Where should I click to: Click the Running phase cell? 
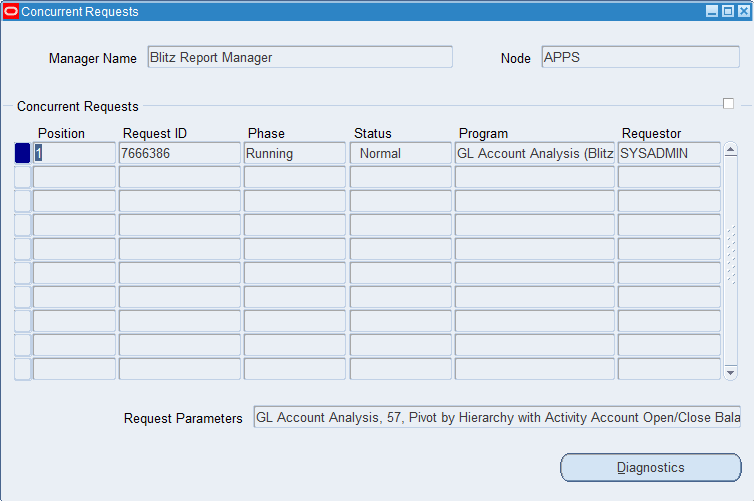click(294, 153)
